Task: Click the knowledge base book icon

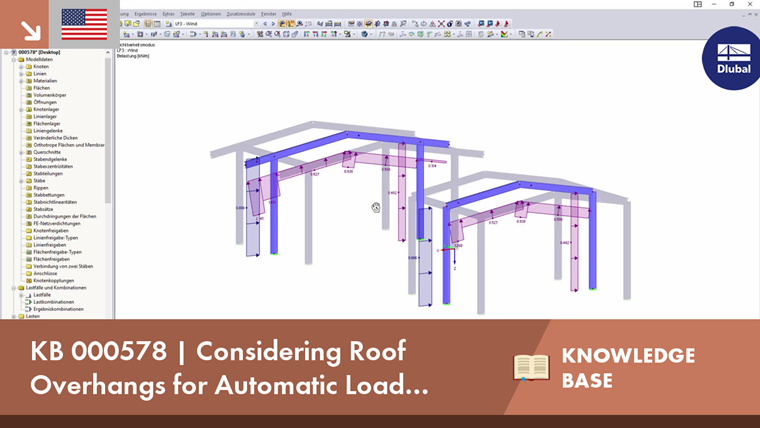Action: 531,367
